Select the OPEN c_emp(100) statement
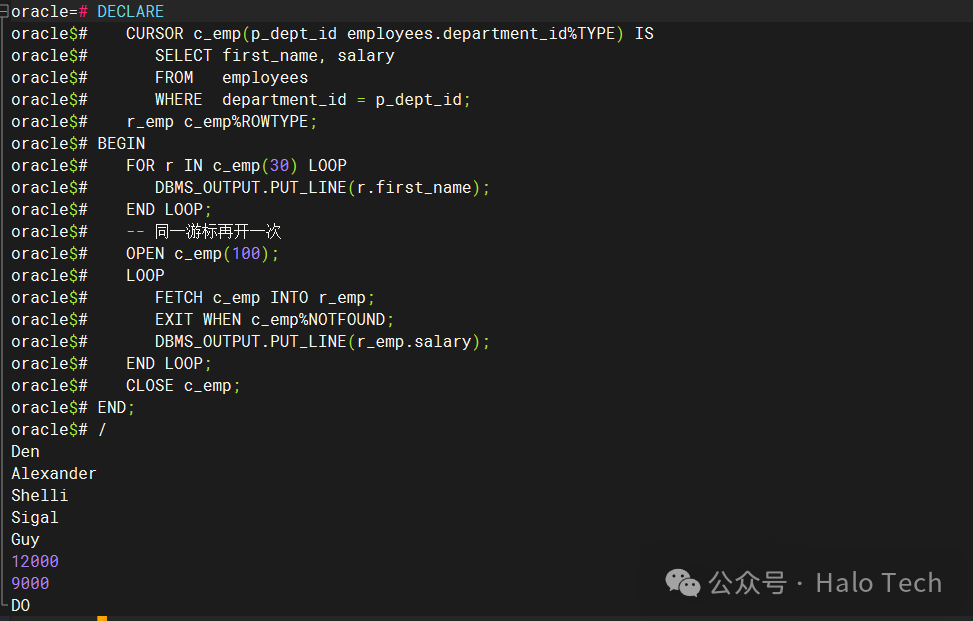The height and width of the screenshot is (621, 973). (x=202, y=254)
